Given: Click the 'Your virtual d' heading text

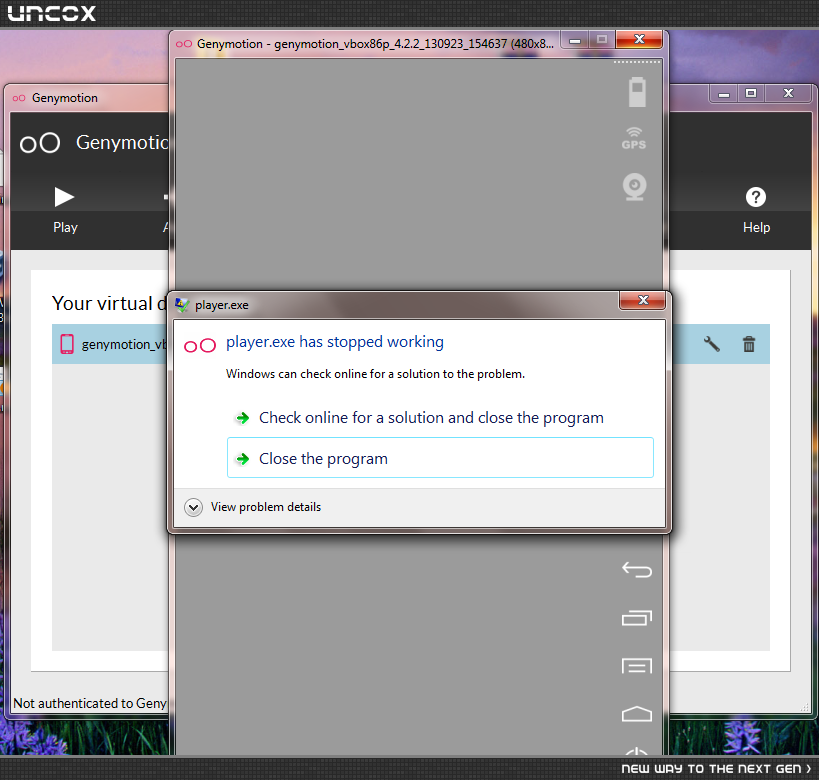Looking at the screenshot, I should 109,304.
